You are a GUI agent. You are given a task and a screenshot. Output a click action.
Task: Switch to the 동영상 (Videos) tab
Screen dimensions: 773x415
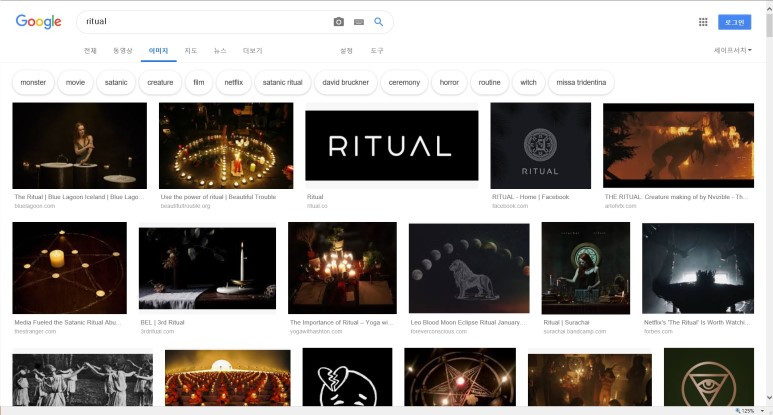123,51
